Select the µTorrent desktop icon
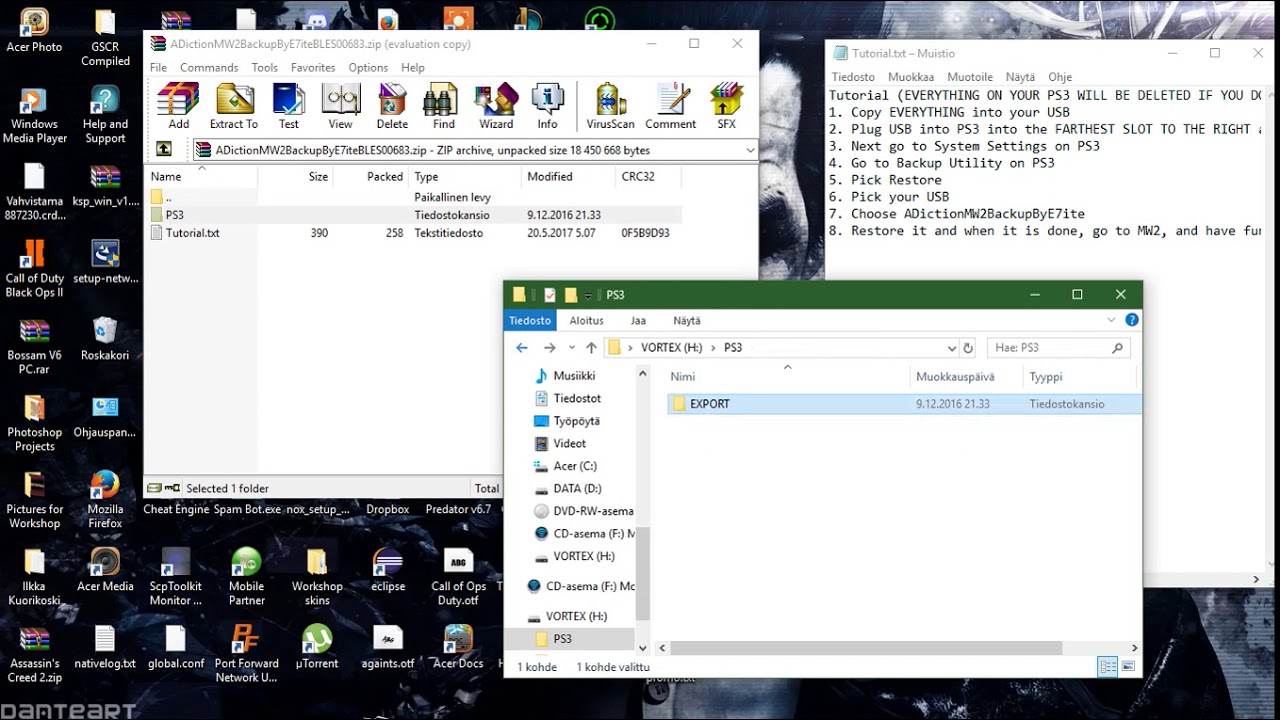1280x720 pixels. 317,646
